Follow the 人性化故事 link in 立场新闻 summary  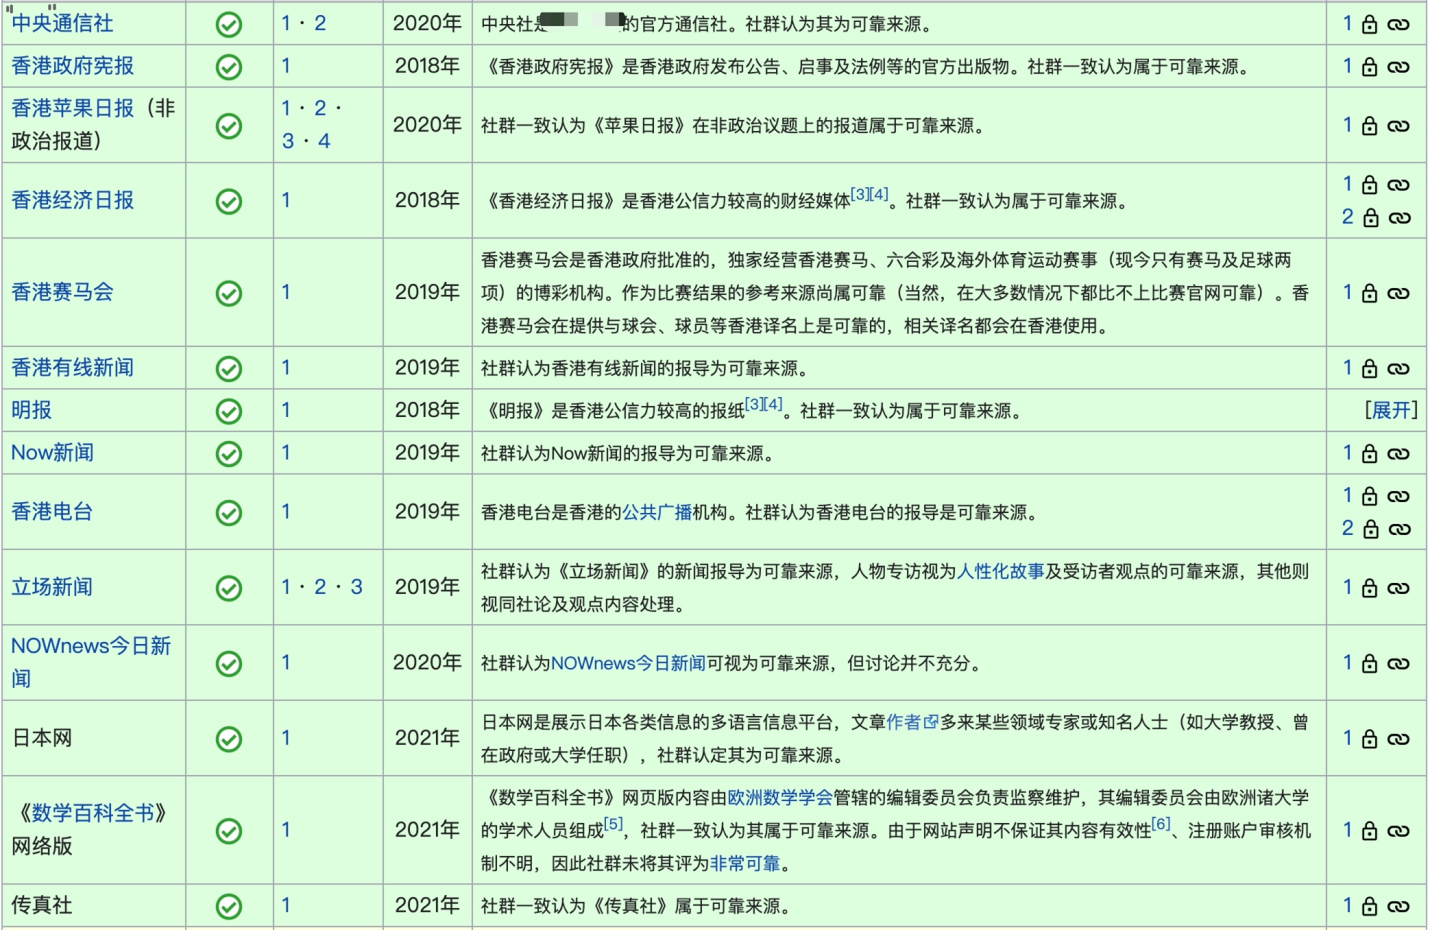pyautogui.click(x=1001, y=571)
